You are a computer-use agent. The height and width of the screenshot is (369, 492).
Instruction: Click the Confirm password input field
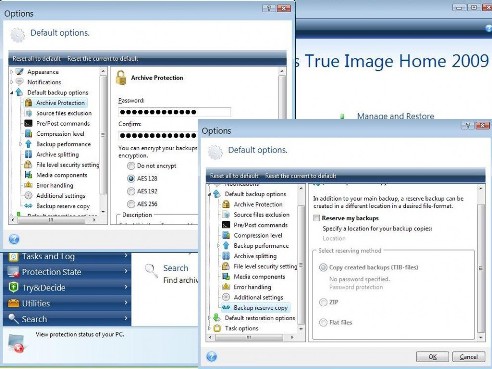159,135
